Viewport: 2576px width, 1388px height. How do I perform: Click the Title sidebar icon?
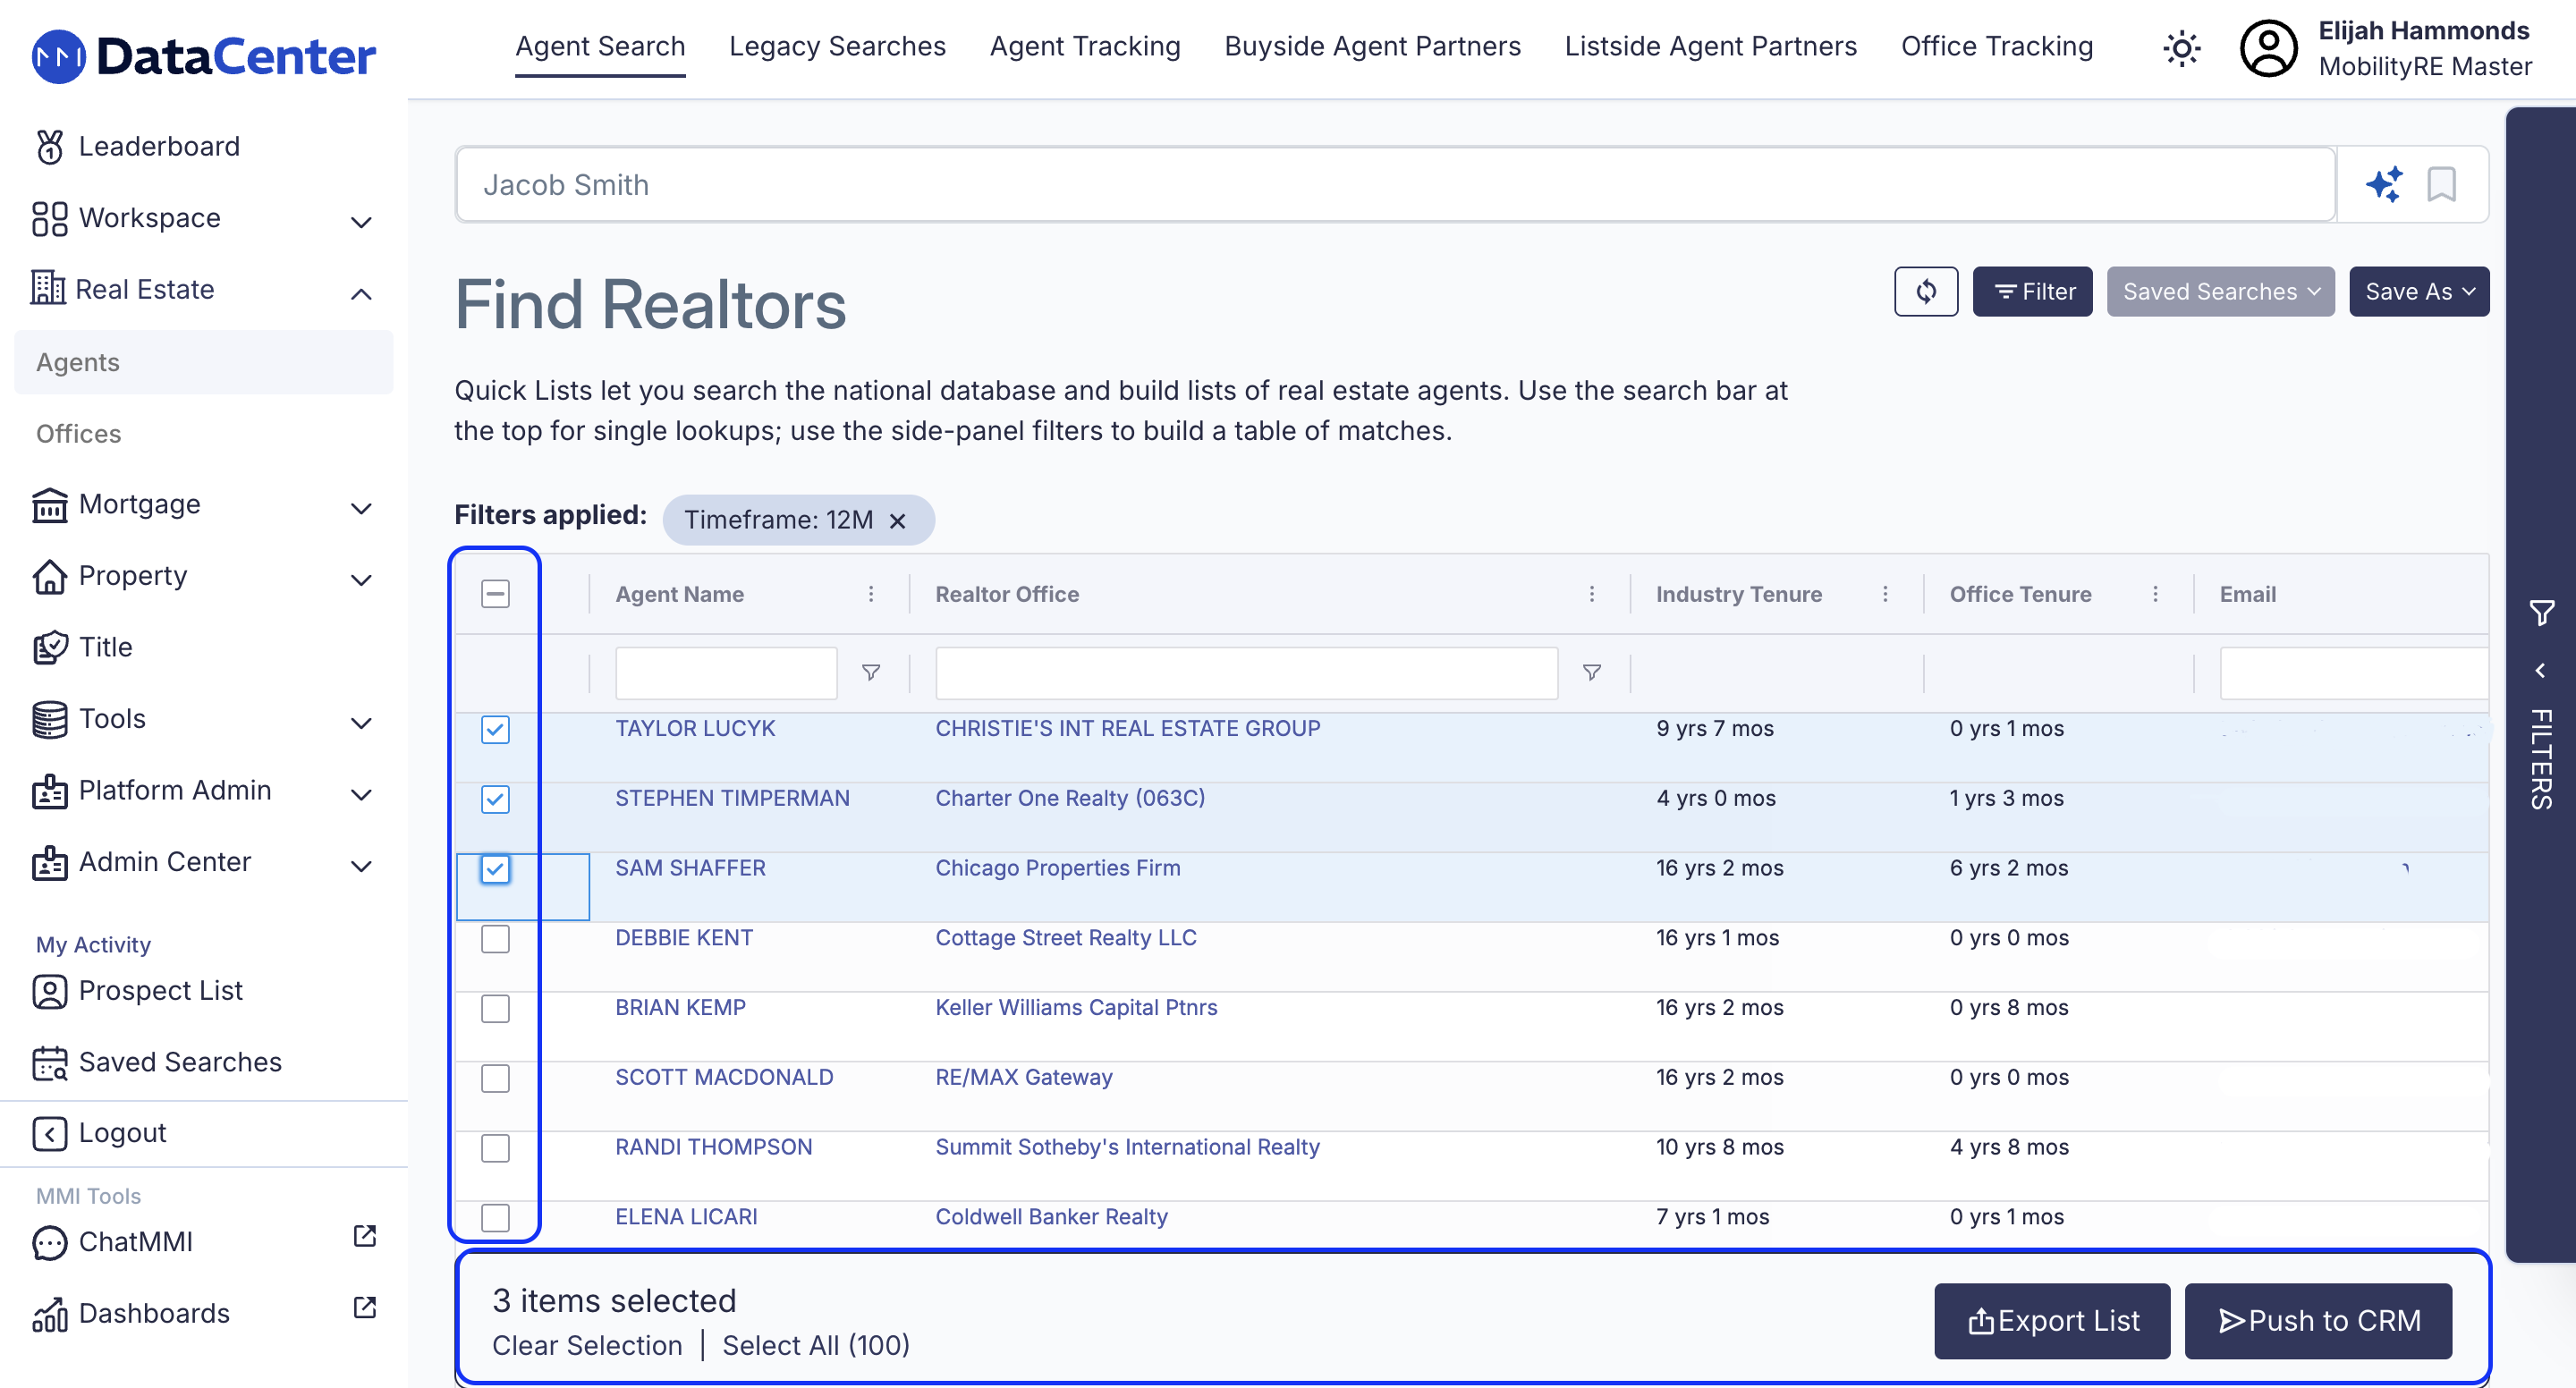[x=50, y=647]
